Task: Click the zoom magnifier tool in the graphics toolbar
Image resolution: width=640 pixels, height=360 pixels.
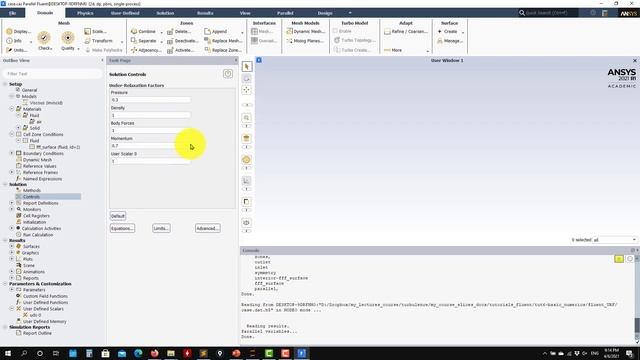Action: pos(247,118)
